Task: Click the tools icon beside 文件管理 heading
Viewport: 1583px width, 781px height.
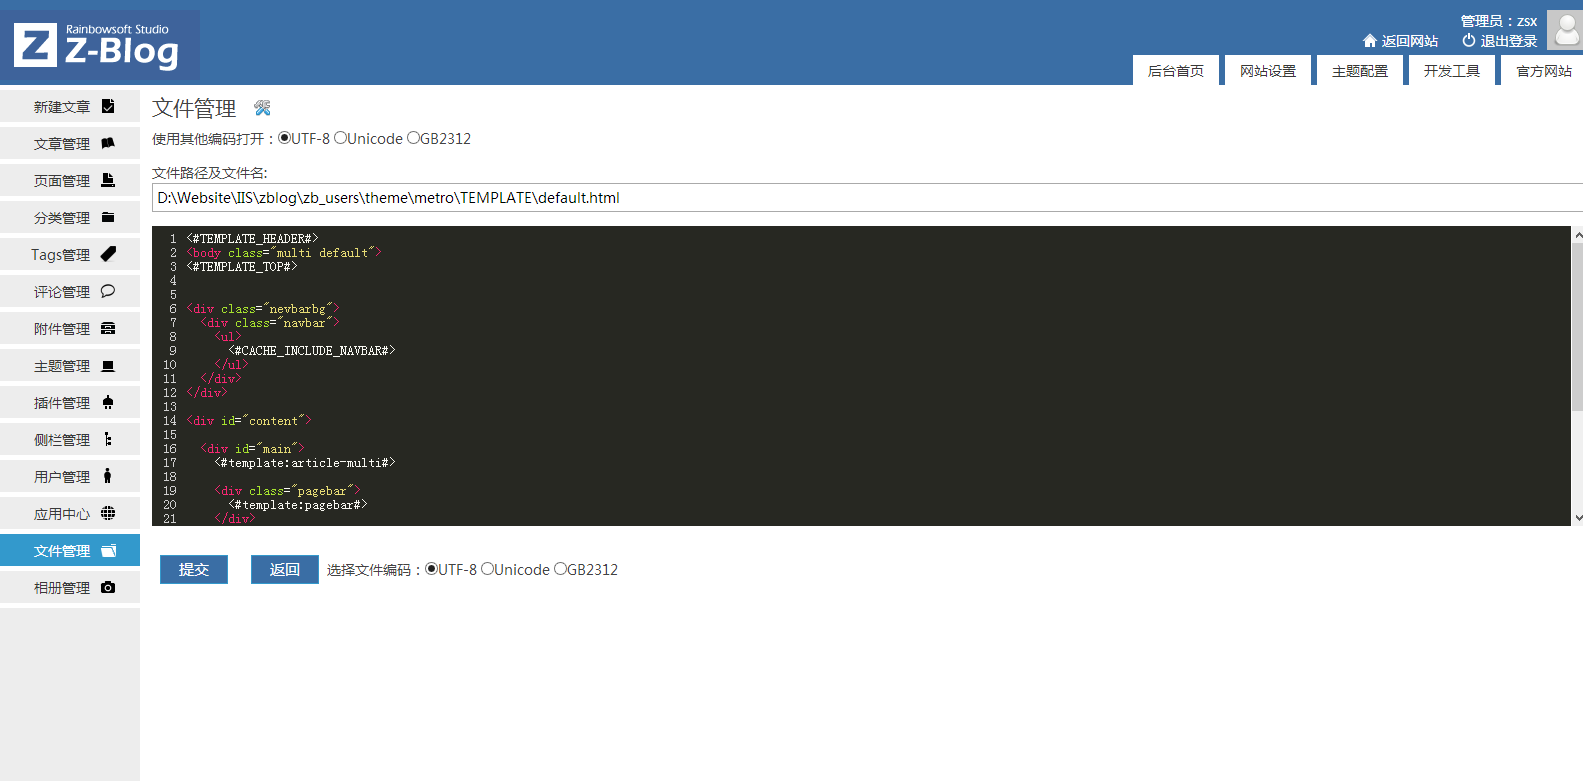Action: click(262, 108)
